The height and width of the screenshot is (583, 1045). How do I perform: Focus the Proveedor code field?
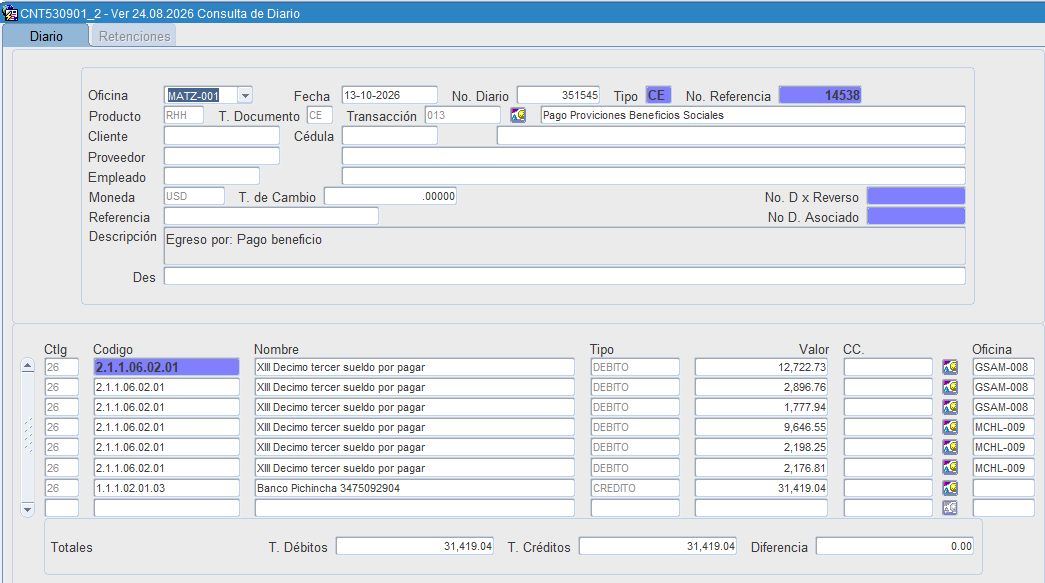(x=222, y=156)
